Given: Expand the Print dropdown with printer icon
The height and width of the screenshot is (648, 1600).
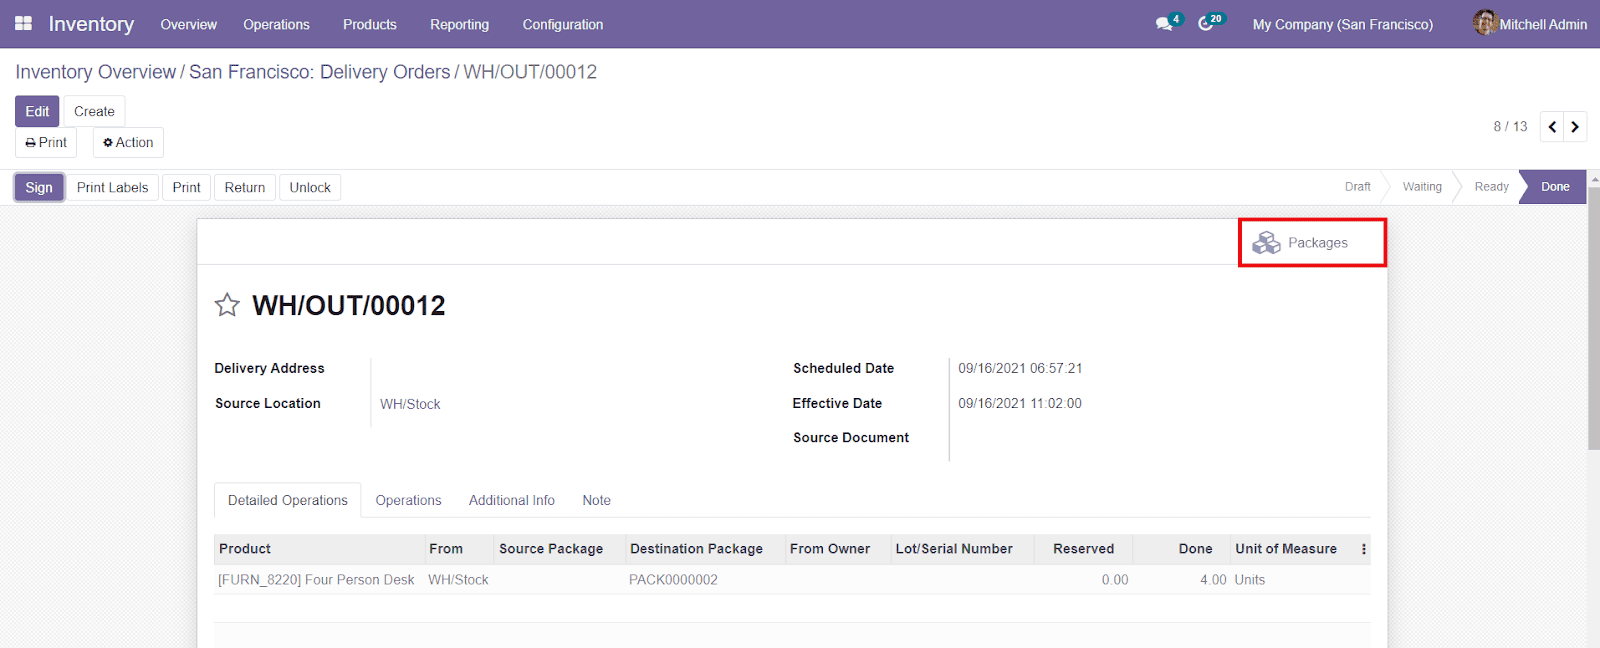Looking at the screenshot, I should click(x=46, y=142).
